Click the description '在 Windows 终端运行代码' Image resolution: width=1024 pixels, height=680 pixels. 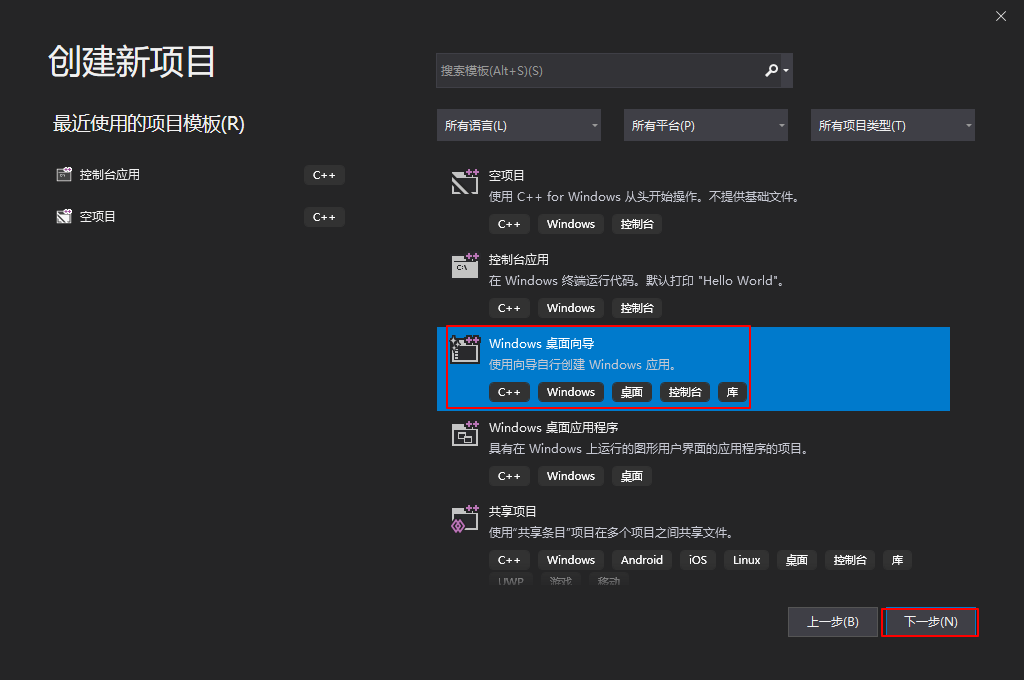(x=637, y=281)
